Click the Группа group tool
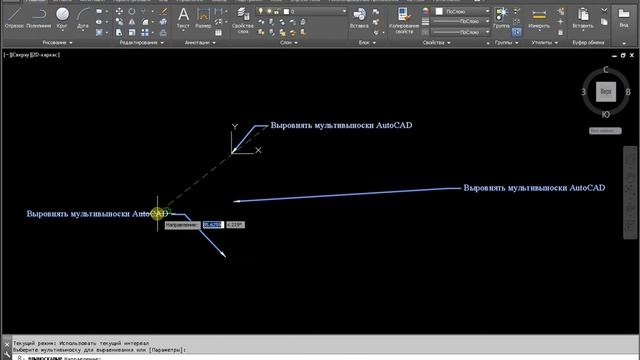 [x=501, y=18]
